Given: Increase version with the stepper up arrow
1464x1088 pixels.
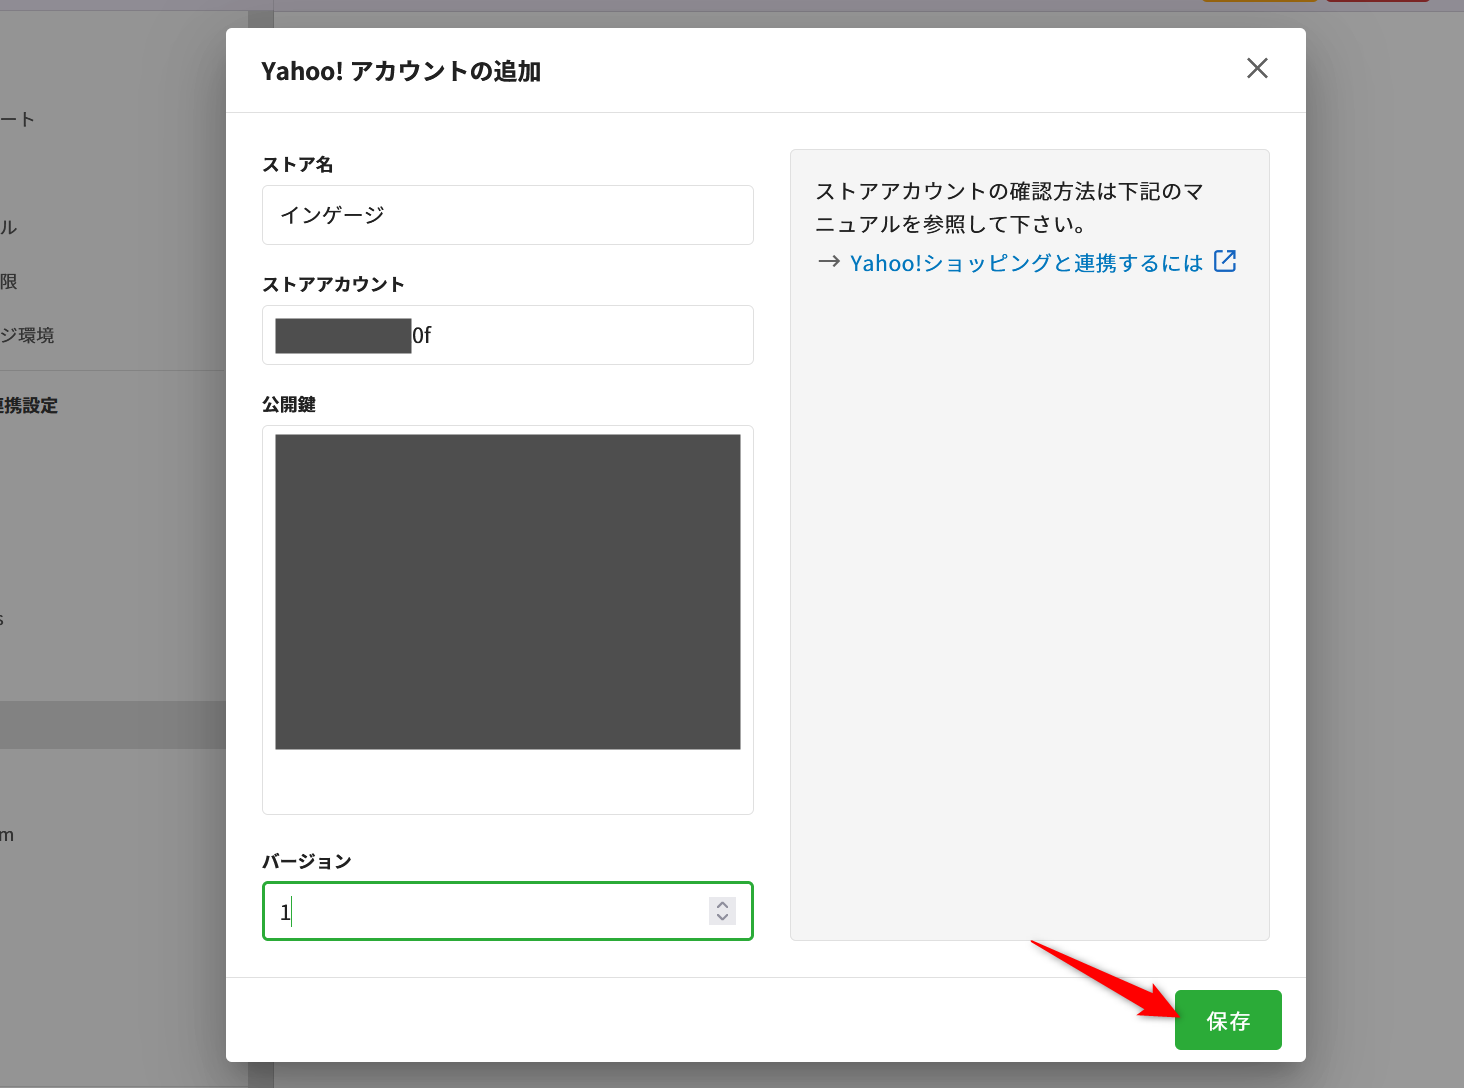Looking at the screenshot, I should [722, 904].
